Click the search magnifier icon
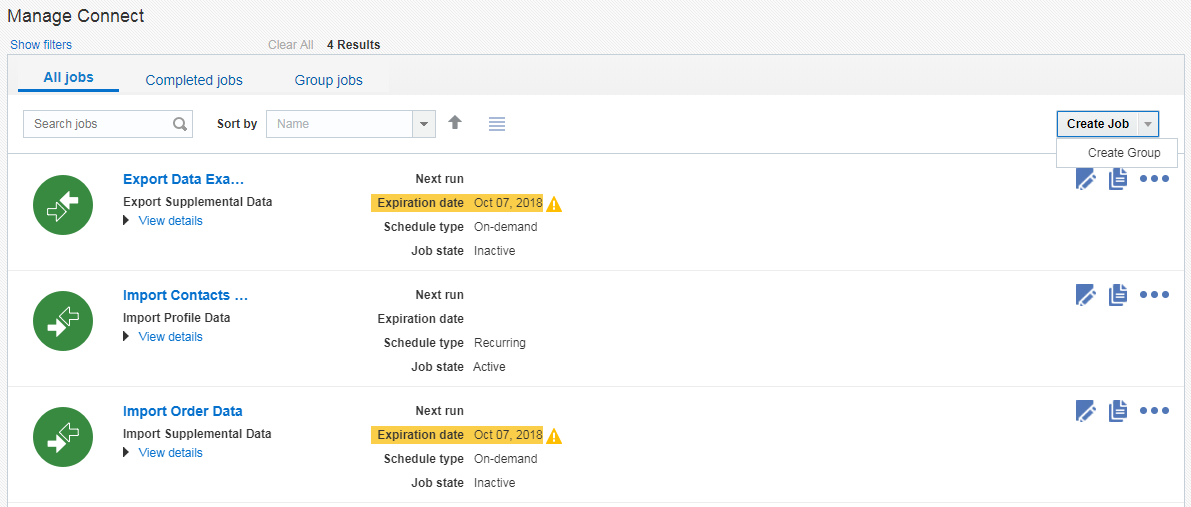 click(x=180, y=124)
